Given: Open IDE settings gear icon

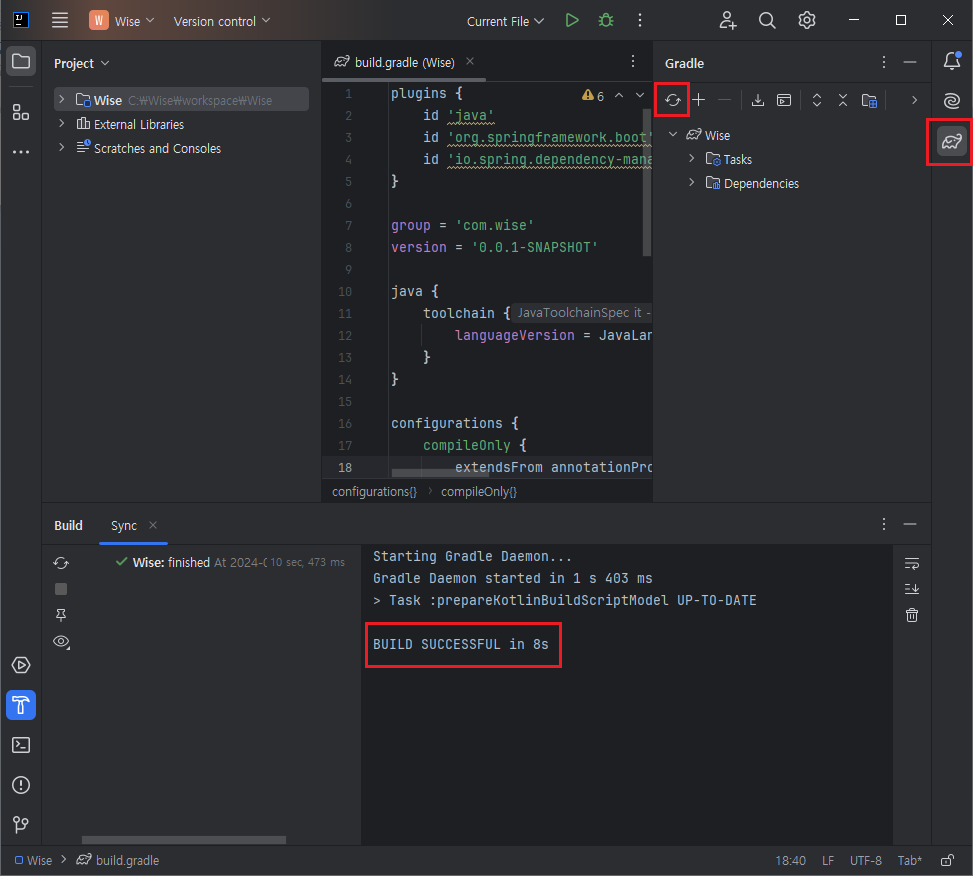Looking at the screenshot, I should coord(807,20).
